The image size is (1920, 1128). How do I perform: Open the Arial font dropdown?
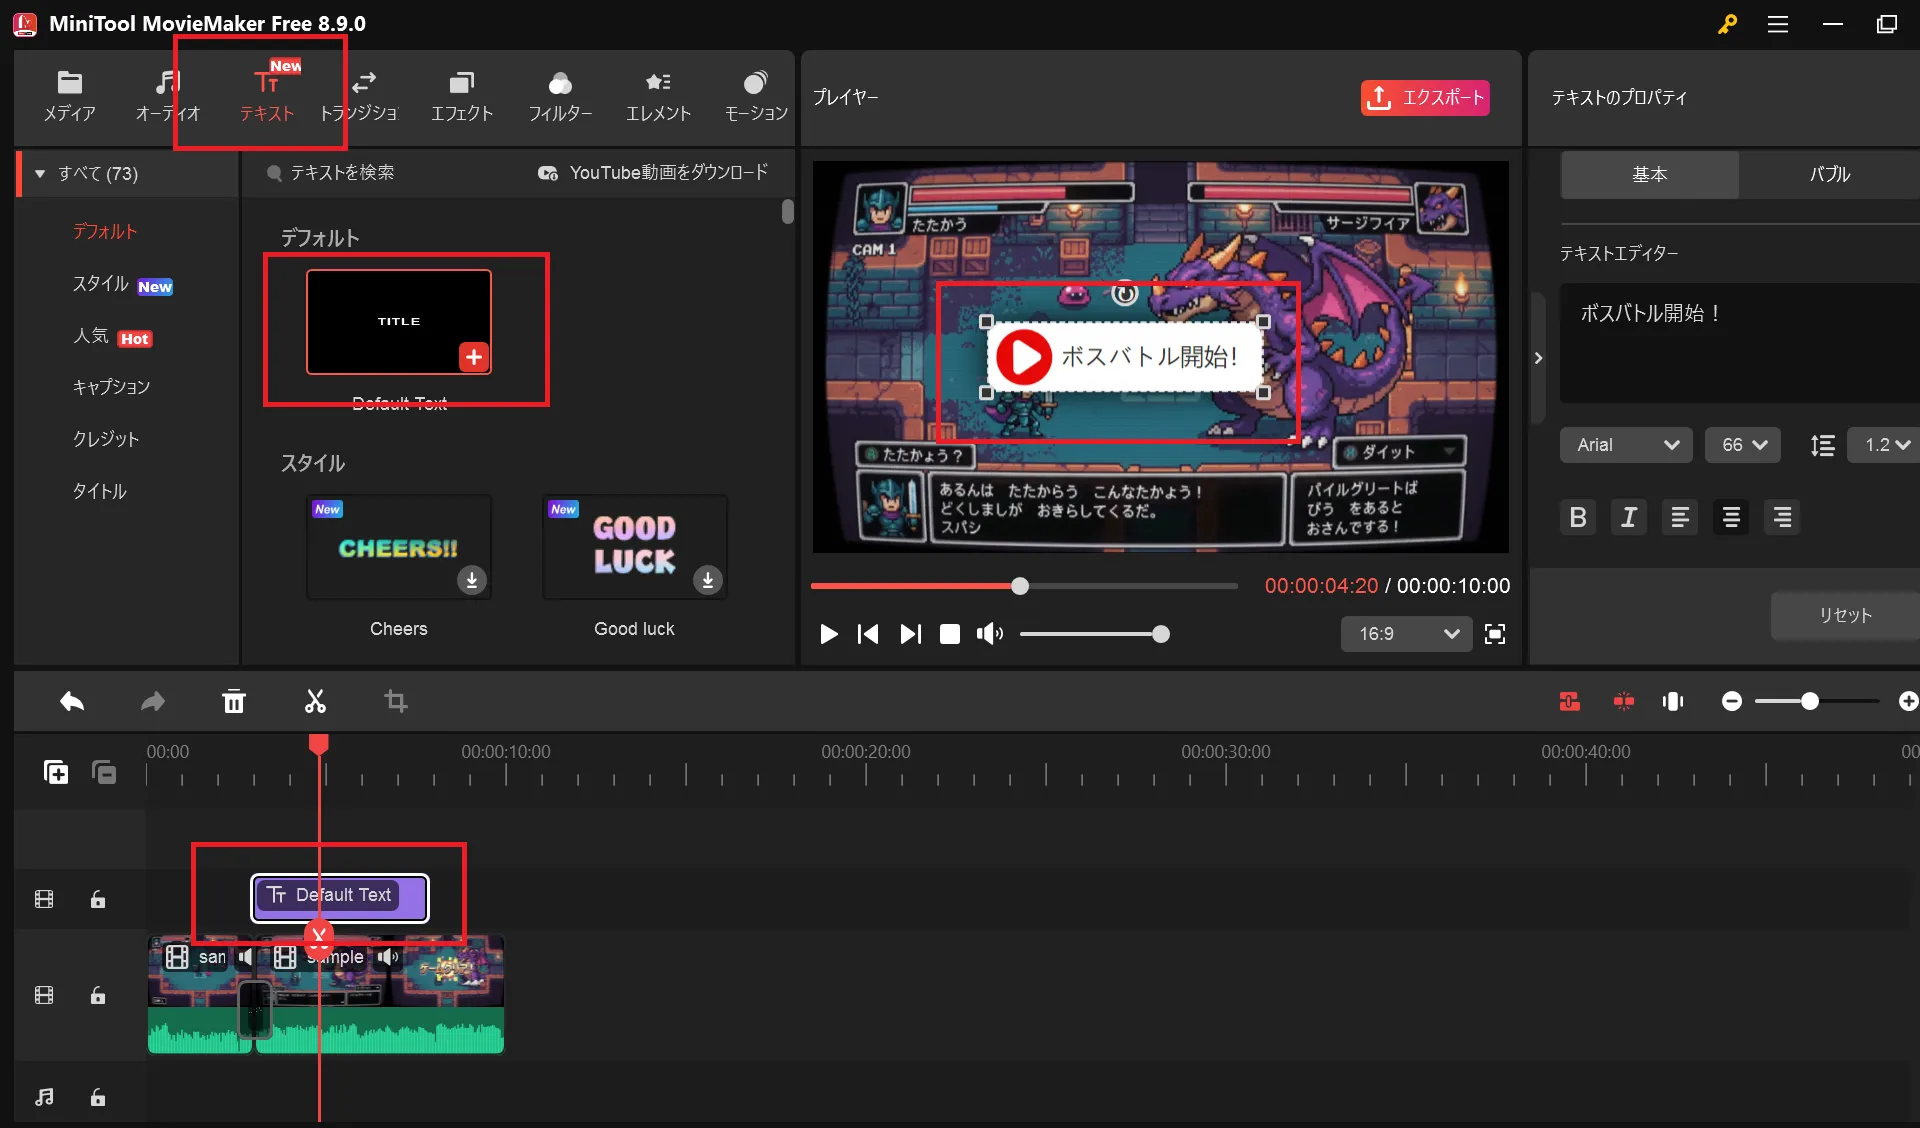click(x=1626, y=445)
